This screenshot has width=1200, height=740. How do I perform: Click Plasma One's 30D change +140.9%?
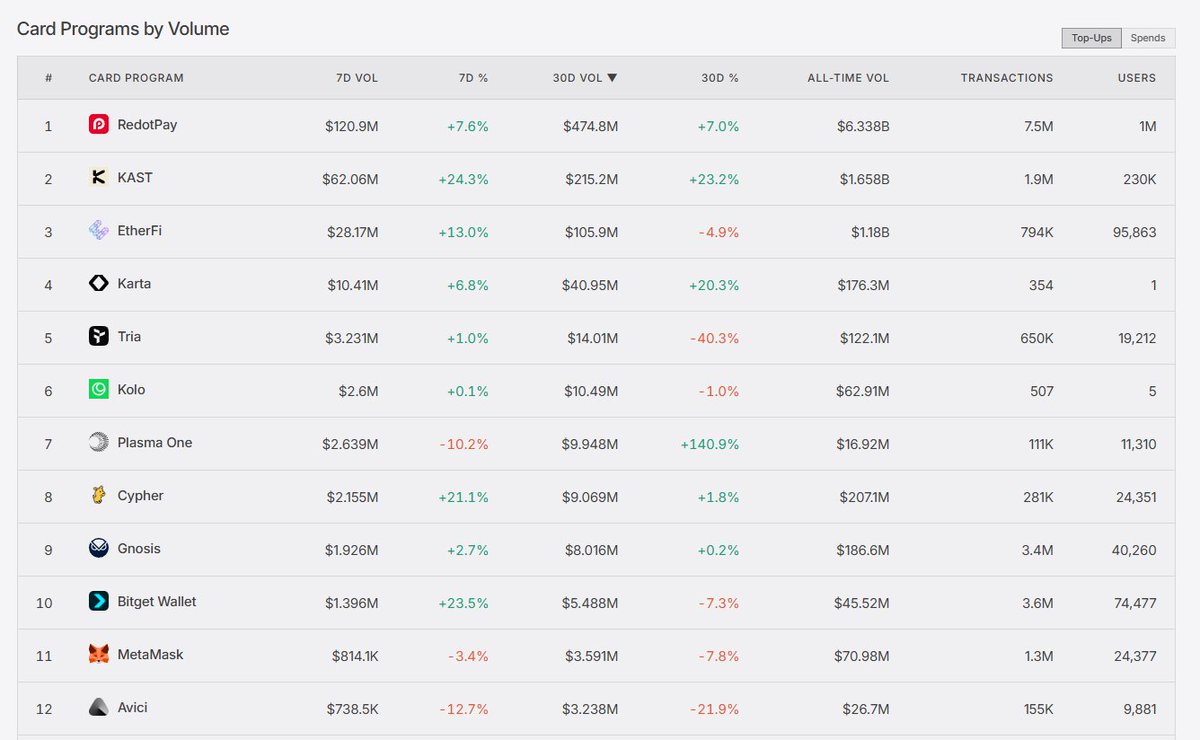710,444
